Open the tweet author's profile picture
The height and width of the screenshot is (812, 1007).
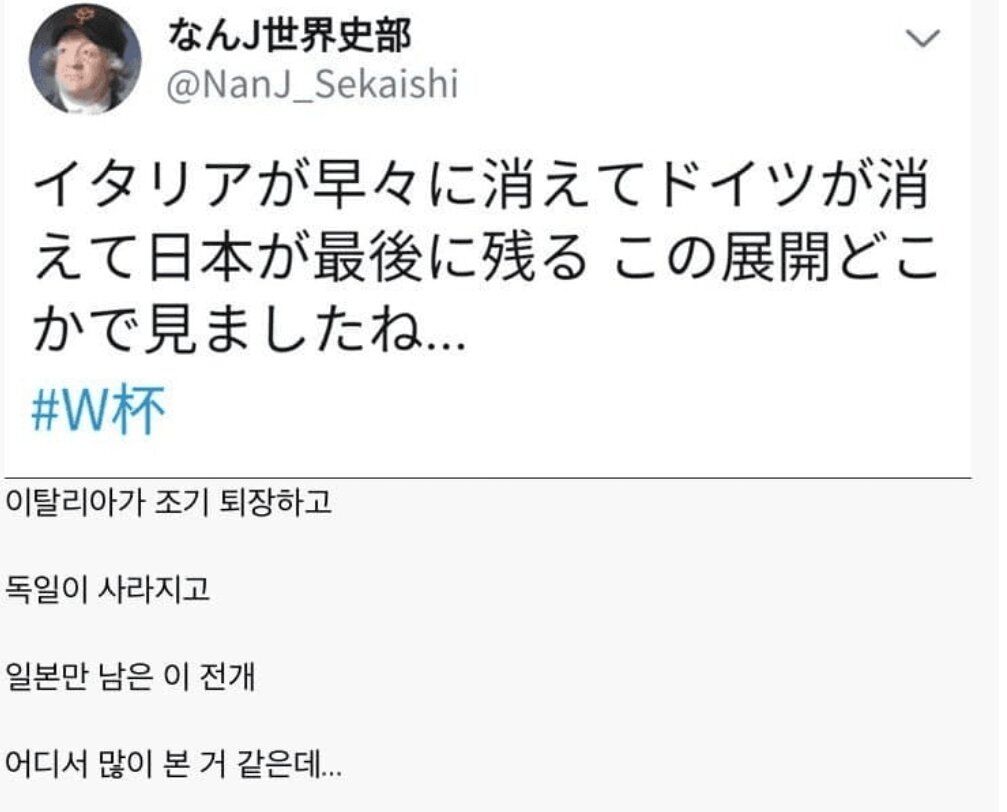point(85,59)
